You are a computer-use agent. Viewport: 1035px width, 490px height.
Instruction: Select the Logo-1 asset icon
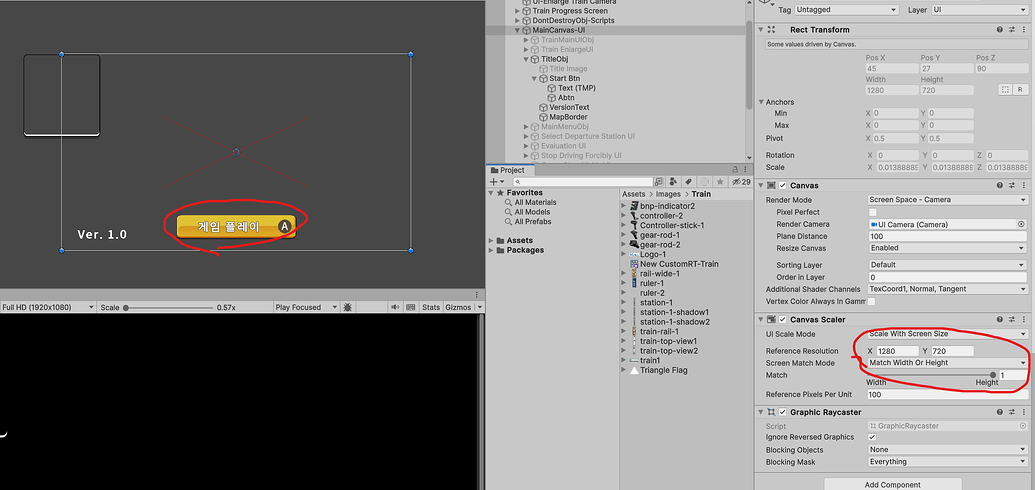pyautogui.click(x=634, y=254)
